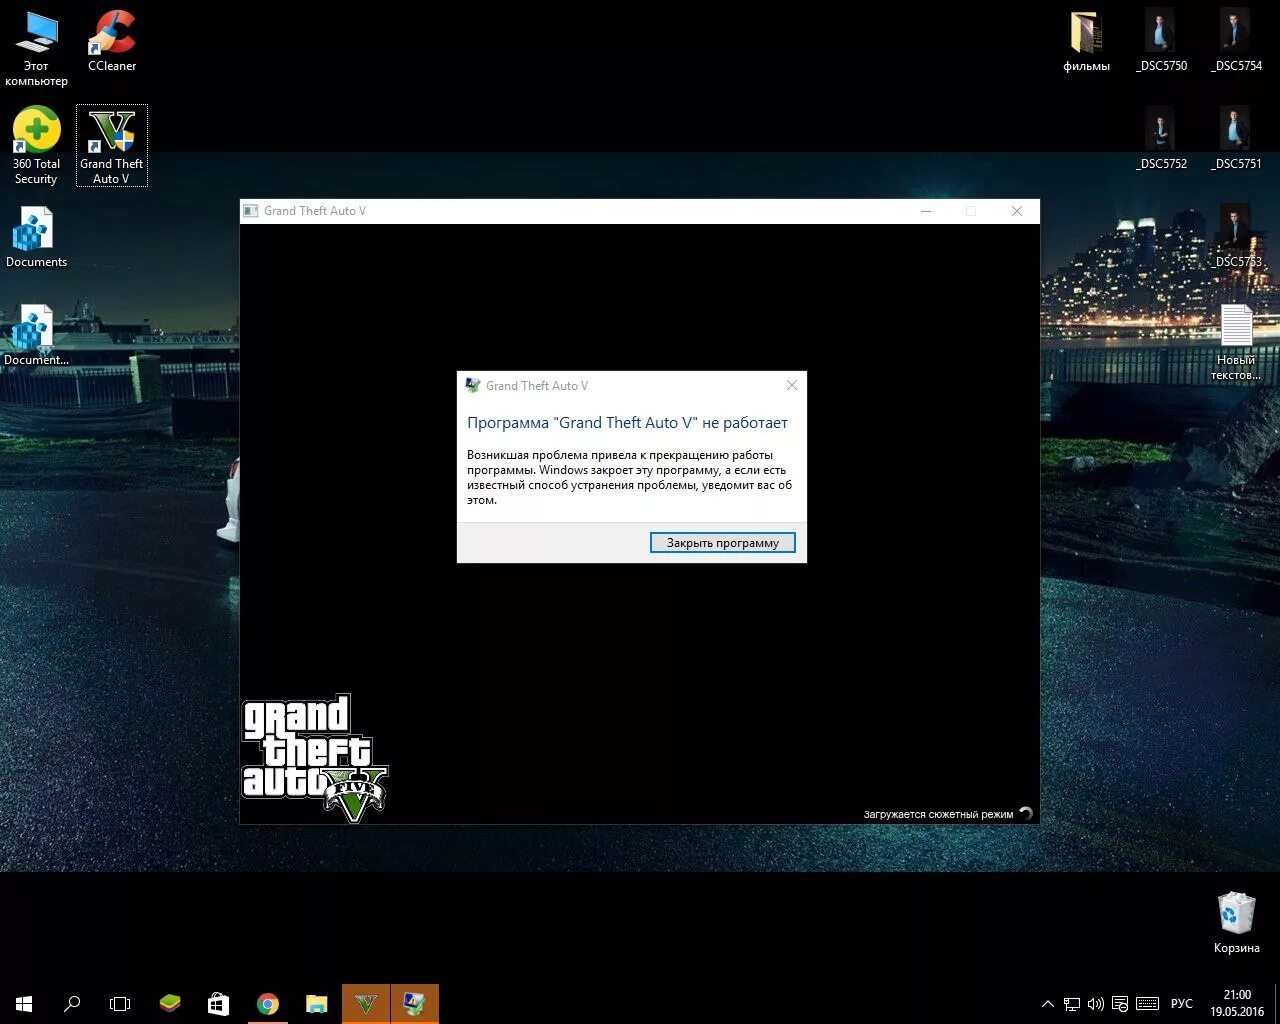Click GTA V error dialog title icon
Viewport: 1280px width, 1024px height.
(x=473, y=385)
